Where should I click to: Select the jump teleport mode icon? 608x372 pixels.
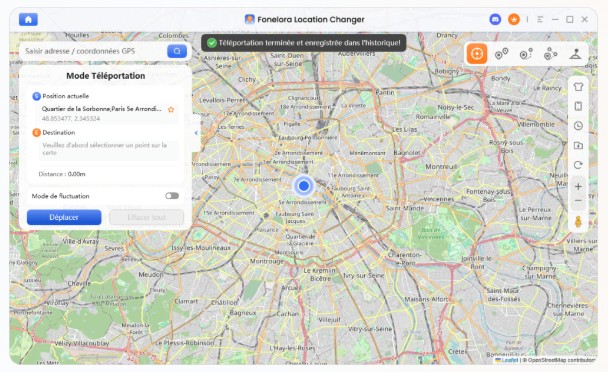pos(550,54)
